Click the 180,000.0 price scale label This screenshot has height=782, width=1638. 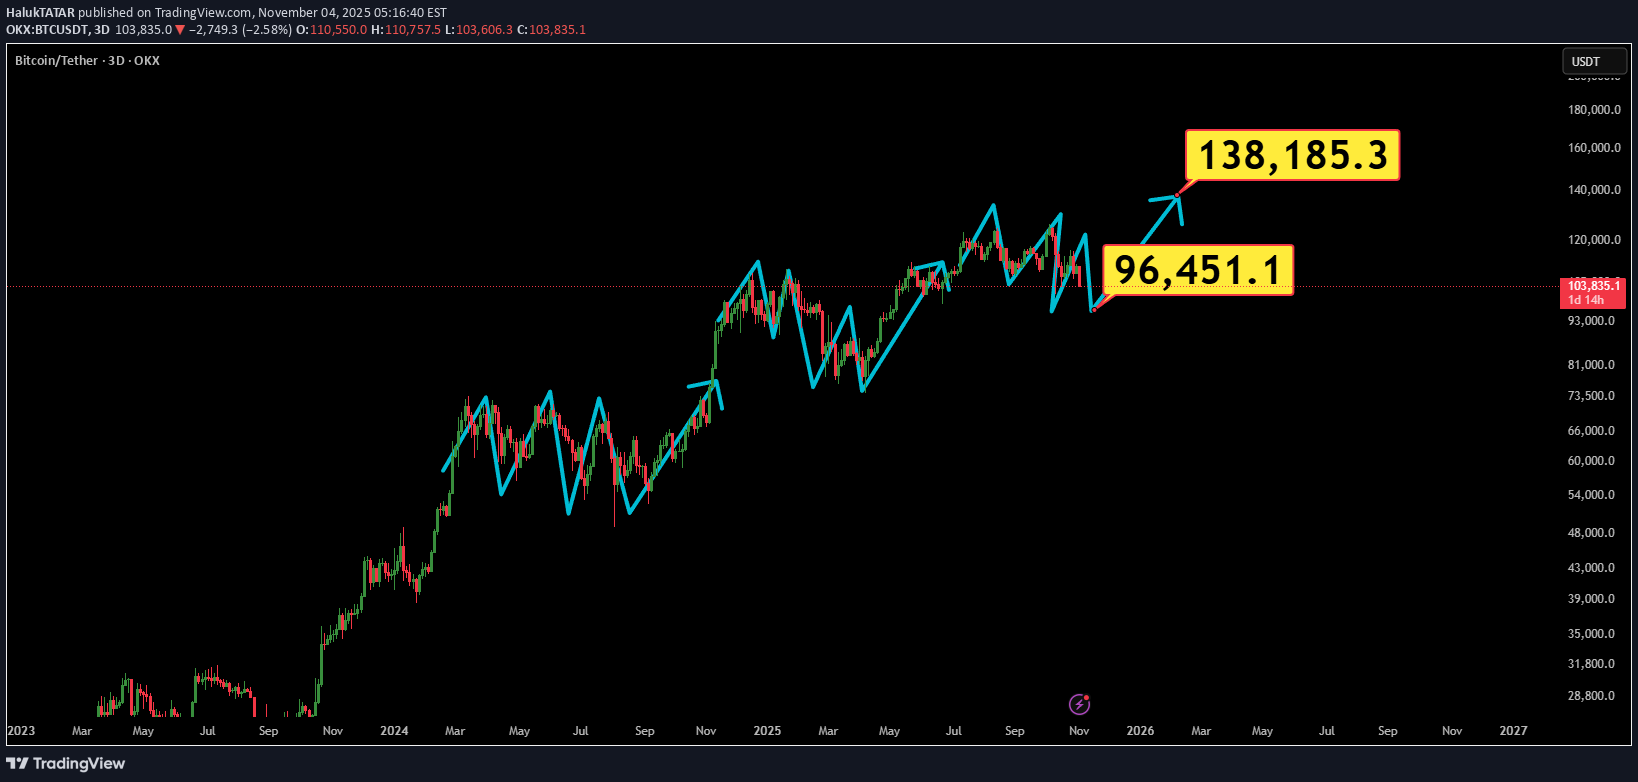coord(1594,110)
